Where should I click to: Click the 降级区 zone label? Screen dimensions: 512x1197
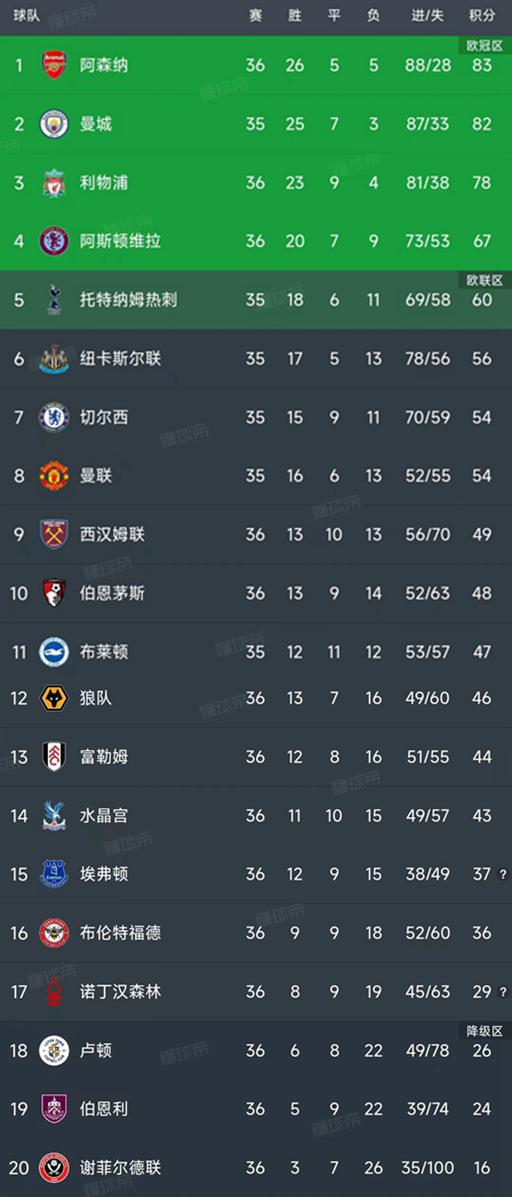pos(485,1031)
